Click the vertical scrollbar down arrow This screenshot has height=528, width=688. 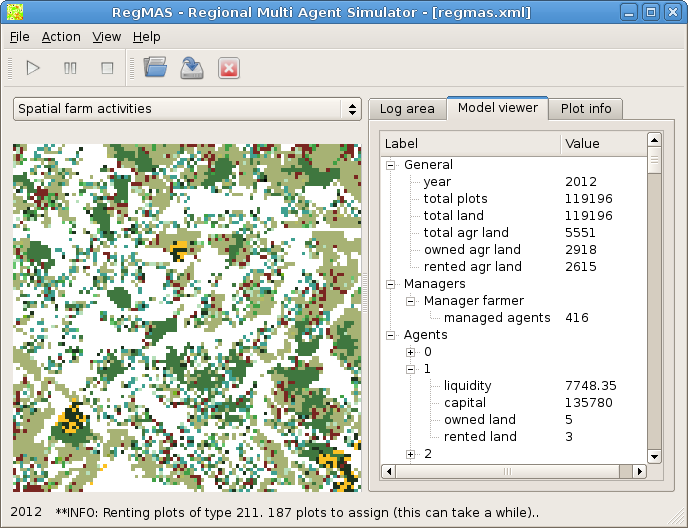point(654,456)
